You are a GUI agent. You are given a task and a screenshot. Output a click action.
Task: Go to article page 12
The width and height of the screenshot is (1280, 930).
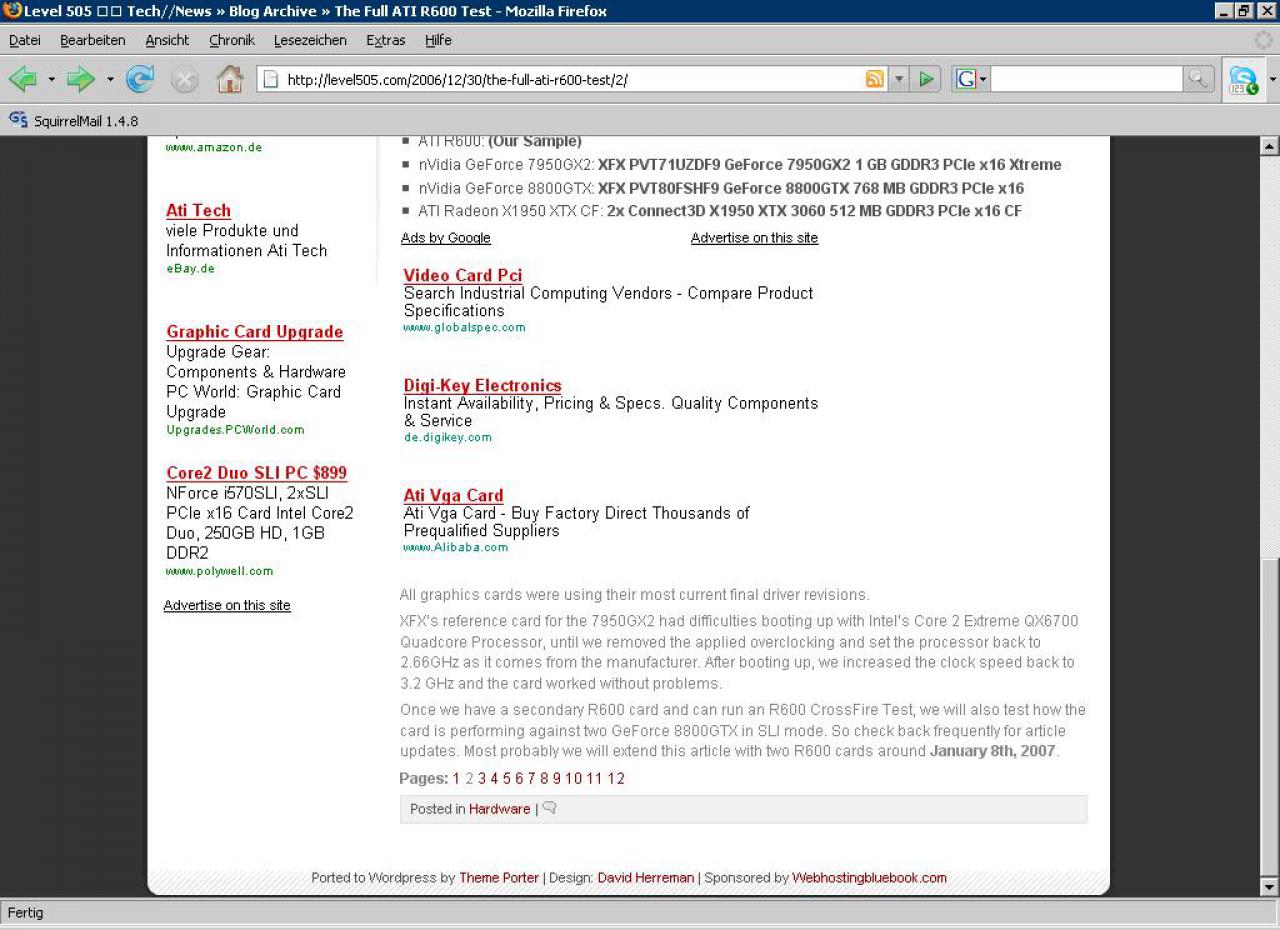click(x=616, y=778)
